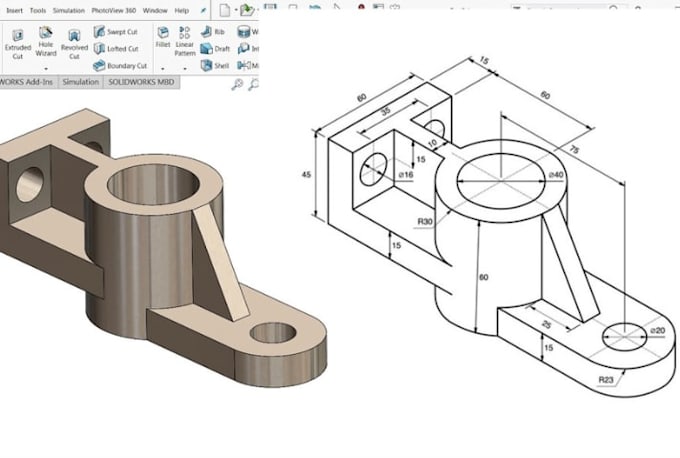This screenshot has width=680, height=458.
Task: Click the R23 radius dimension label
Action: [606, 380]
